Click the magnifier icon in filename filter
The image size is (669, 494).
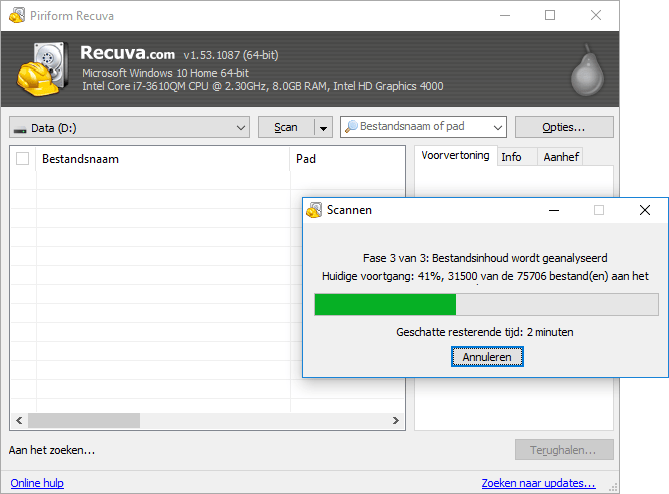pyautogui.click(x=351, y=126)
